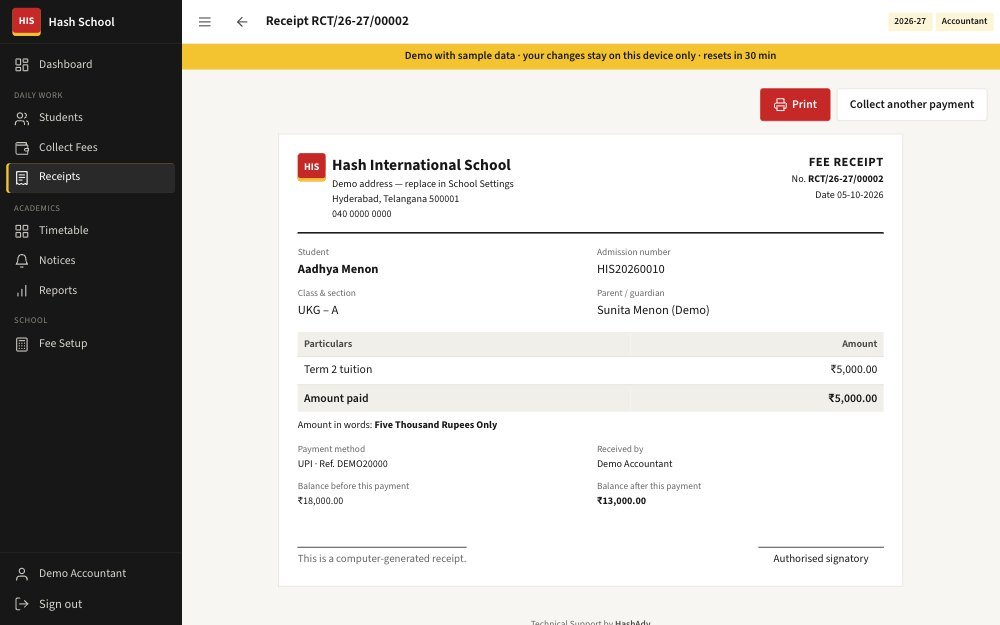The image size is (1000, 625).
Task: Click the 2026-27 academic year badge
Action: tap(909, 21)
